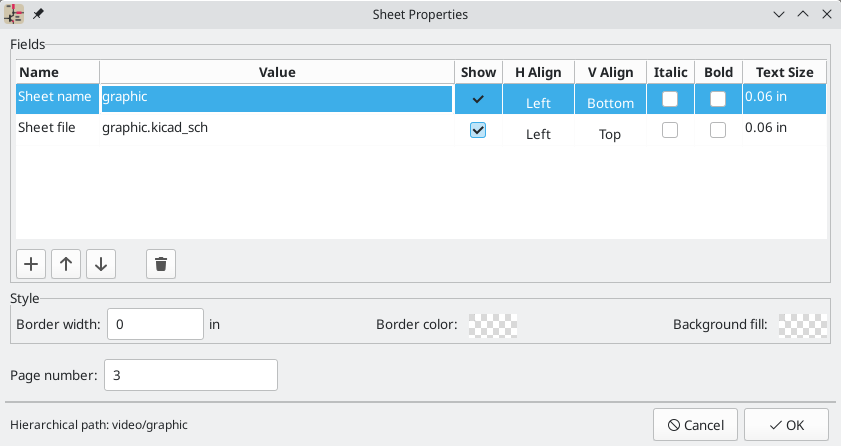Toggle Show checkbox for Sheet name row
This screenshot has height=446, width=841.
[x=478, y=99]
